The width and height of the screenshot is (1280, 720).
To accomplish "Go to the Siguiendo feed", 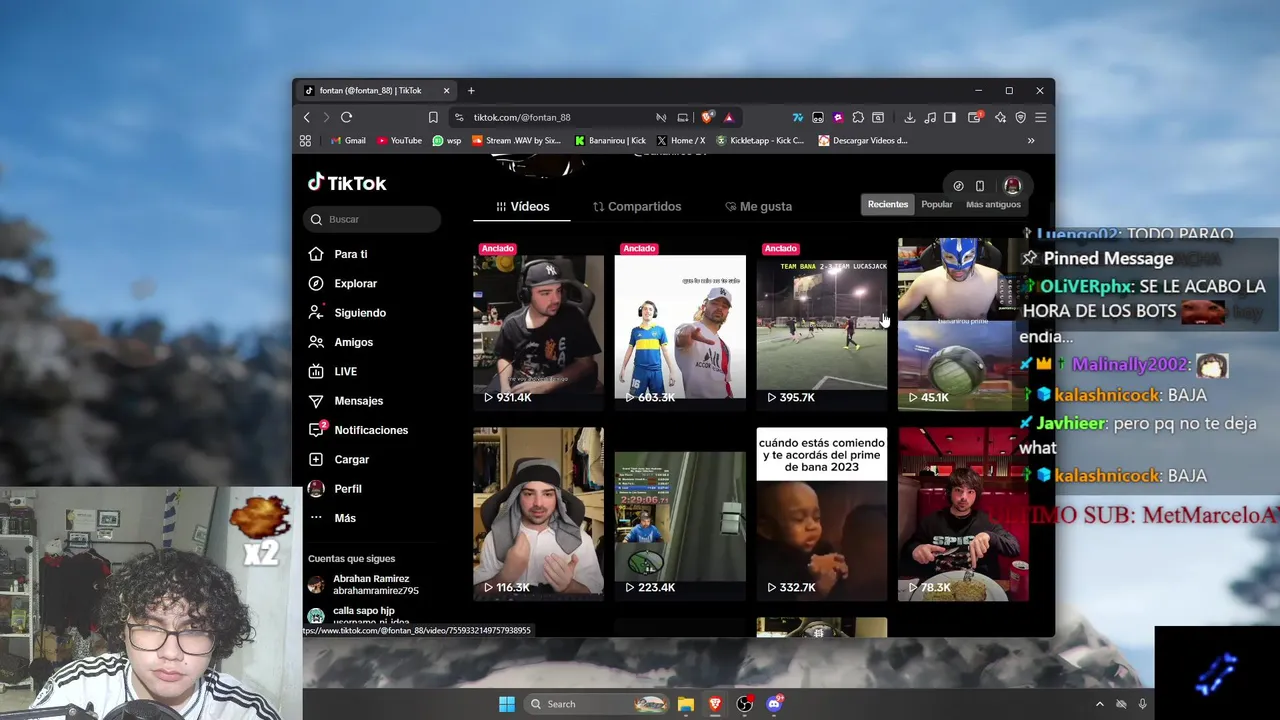I will pyautogui.click(x=359, y=313).
